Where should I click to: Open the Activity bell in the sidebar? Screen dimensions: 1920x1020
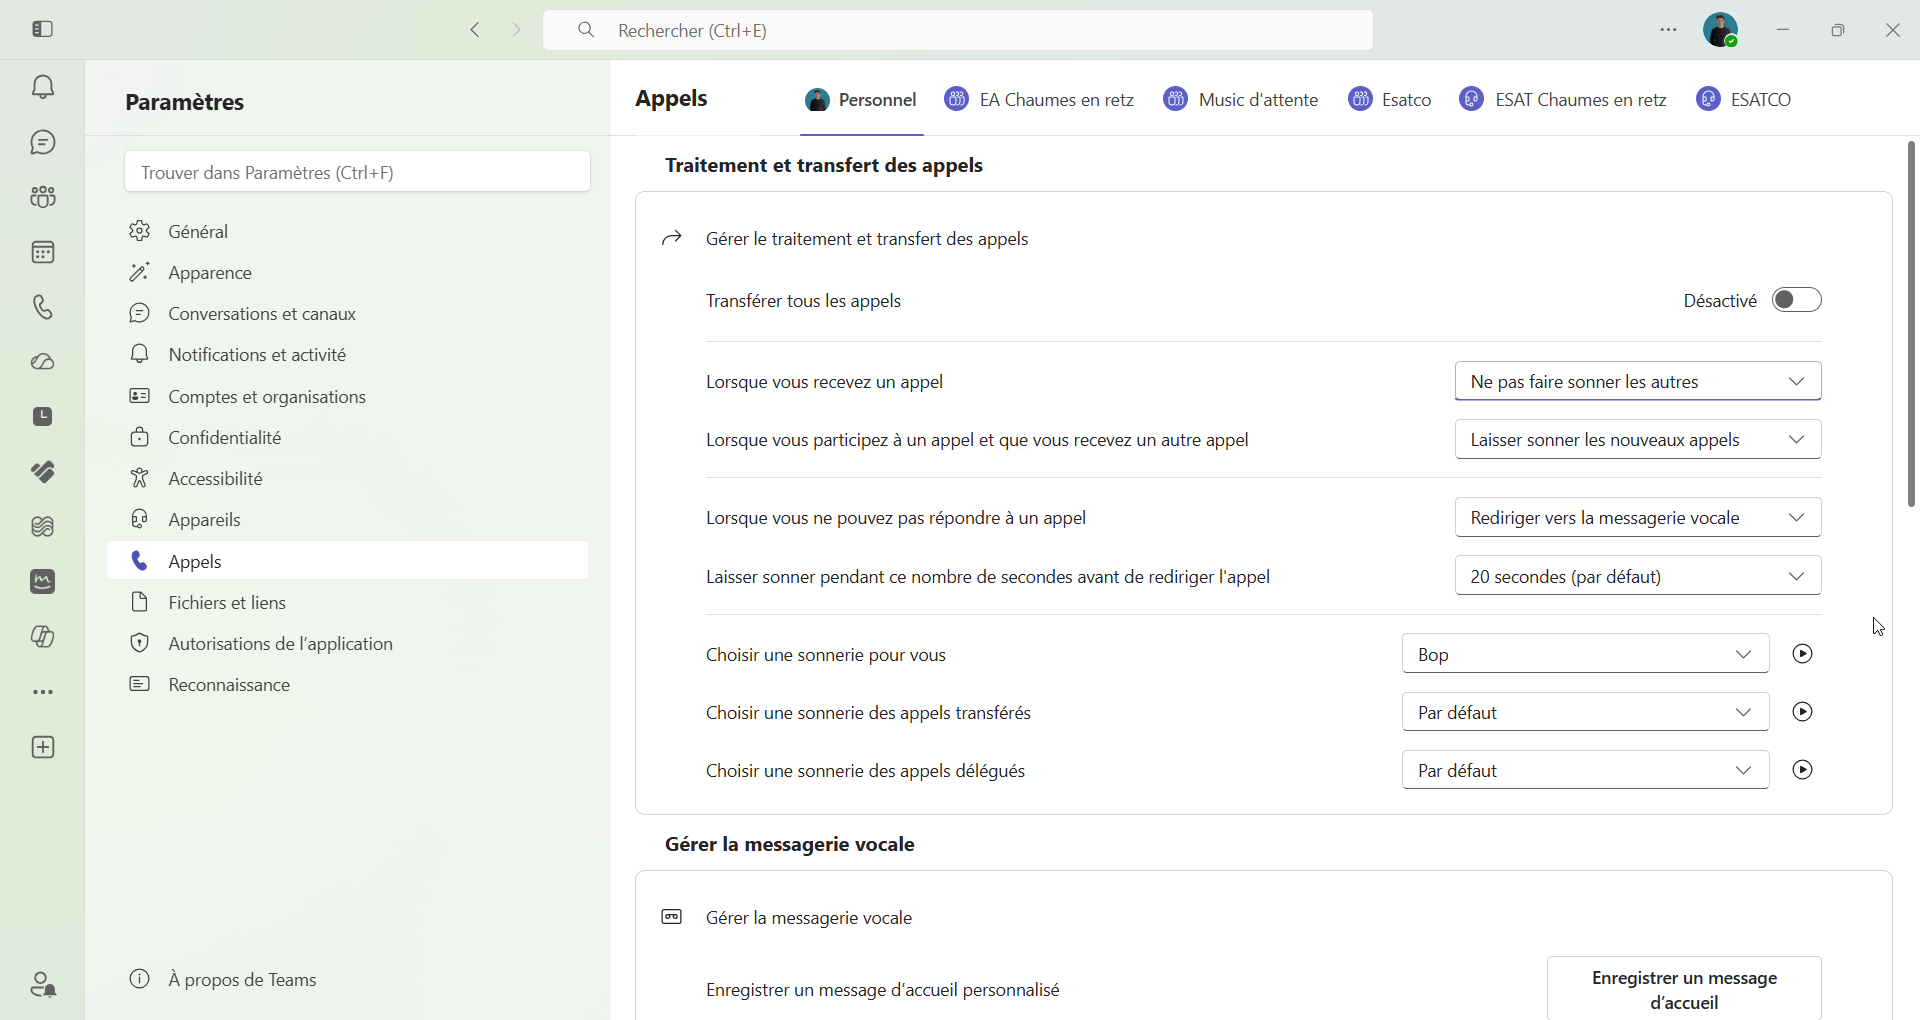point(42,87)
